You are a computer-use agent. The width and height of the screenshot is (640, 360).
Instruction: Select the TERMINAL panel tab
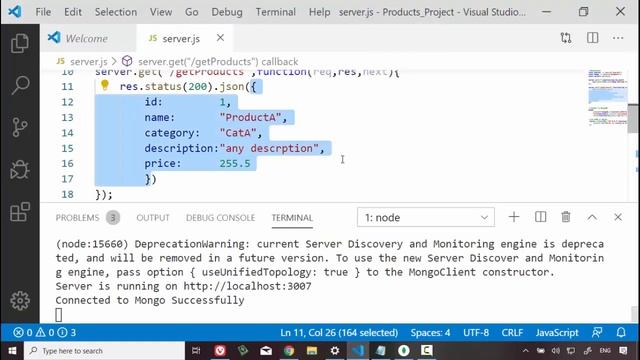[292, 218]
